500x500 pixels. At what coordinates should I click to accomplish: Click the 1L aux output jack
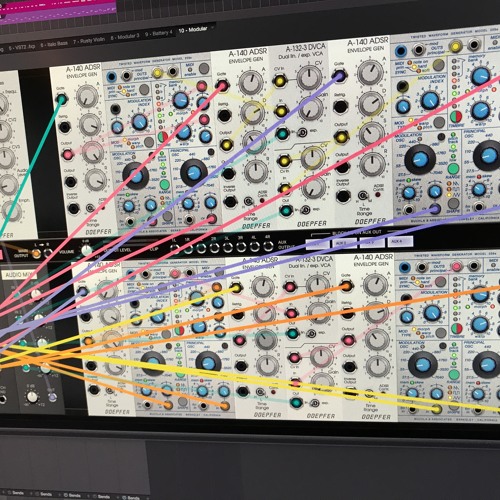174,249
